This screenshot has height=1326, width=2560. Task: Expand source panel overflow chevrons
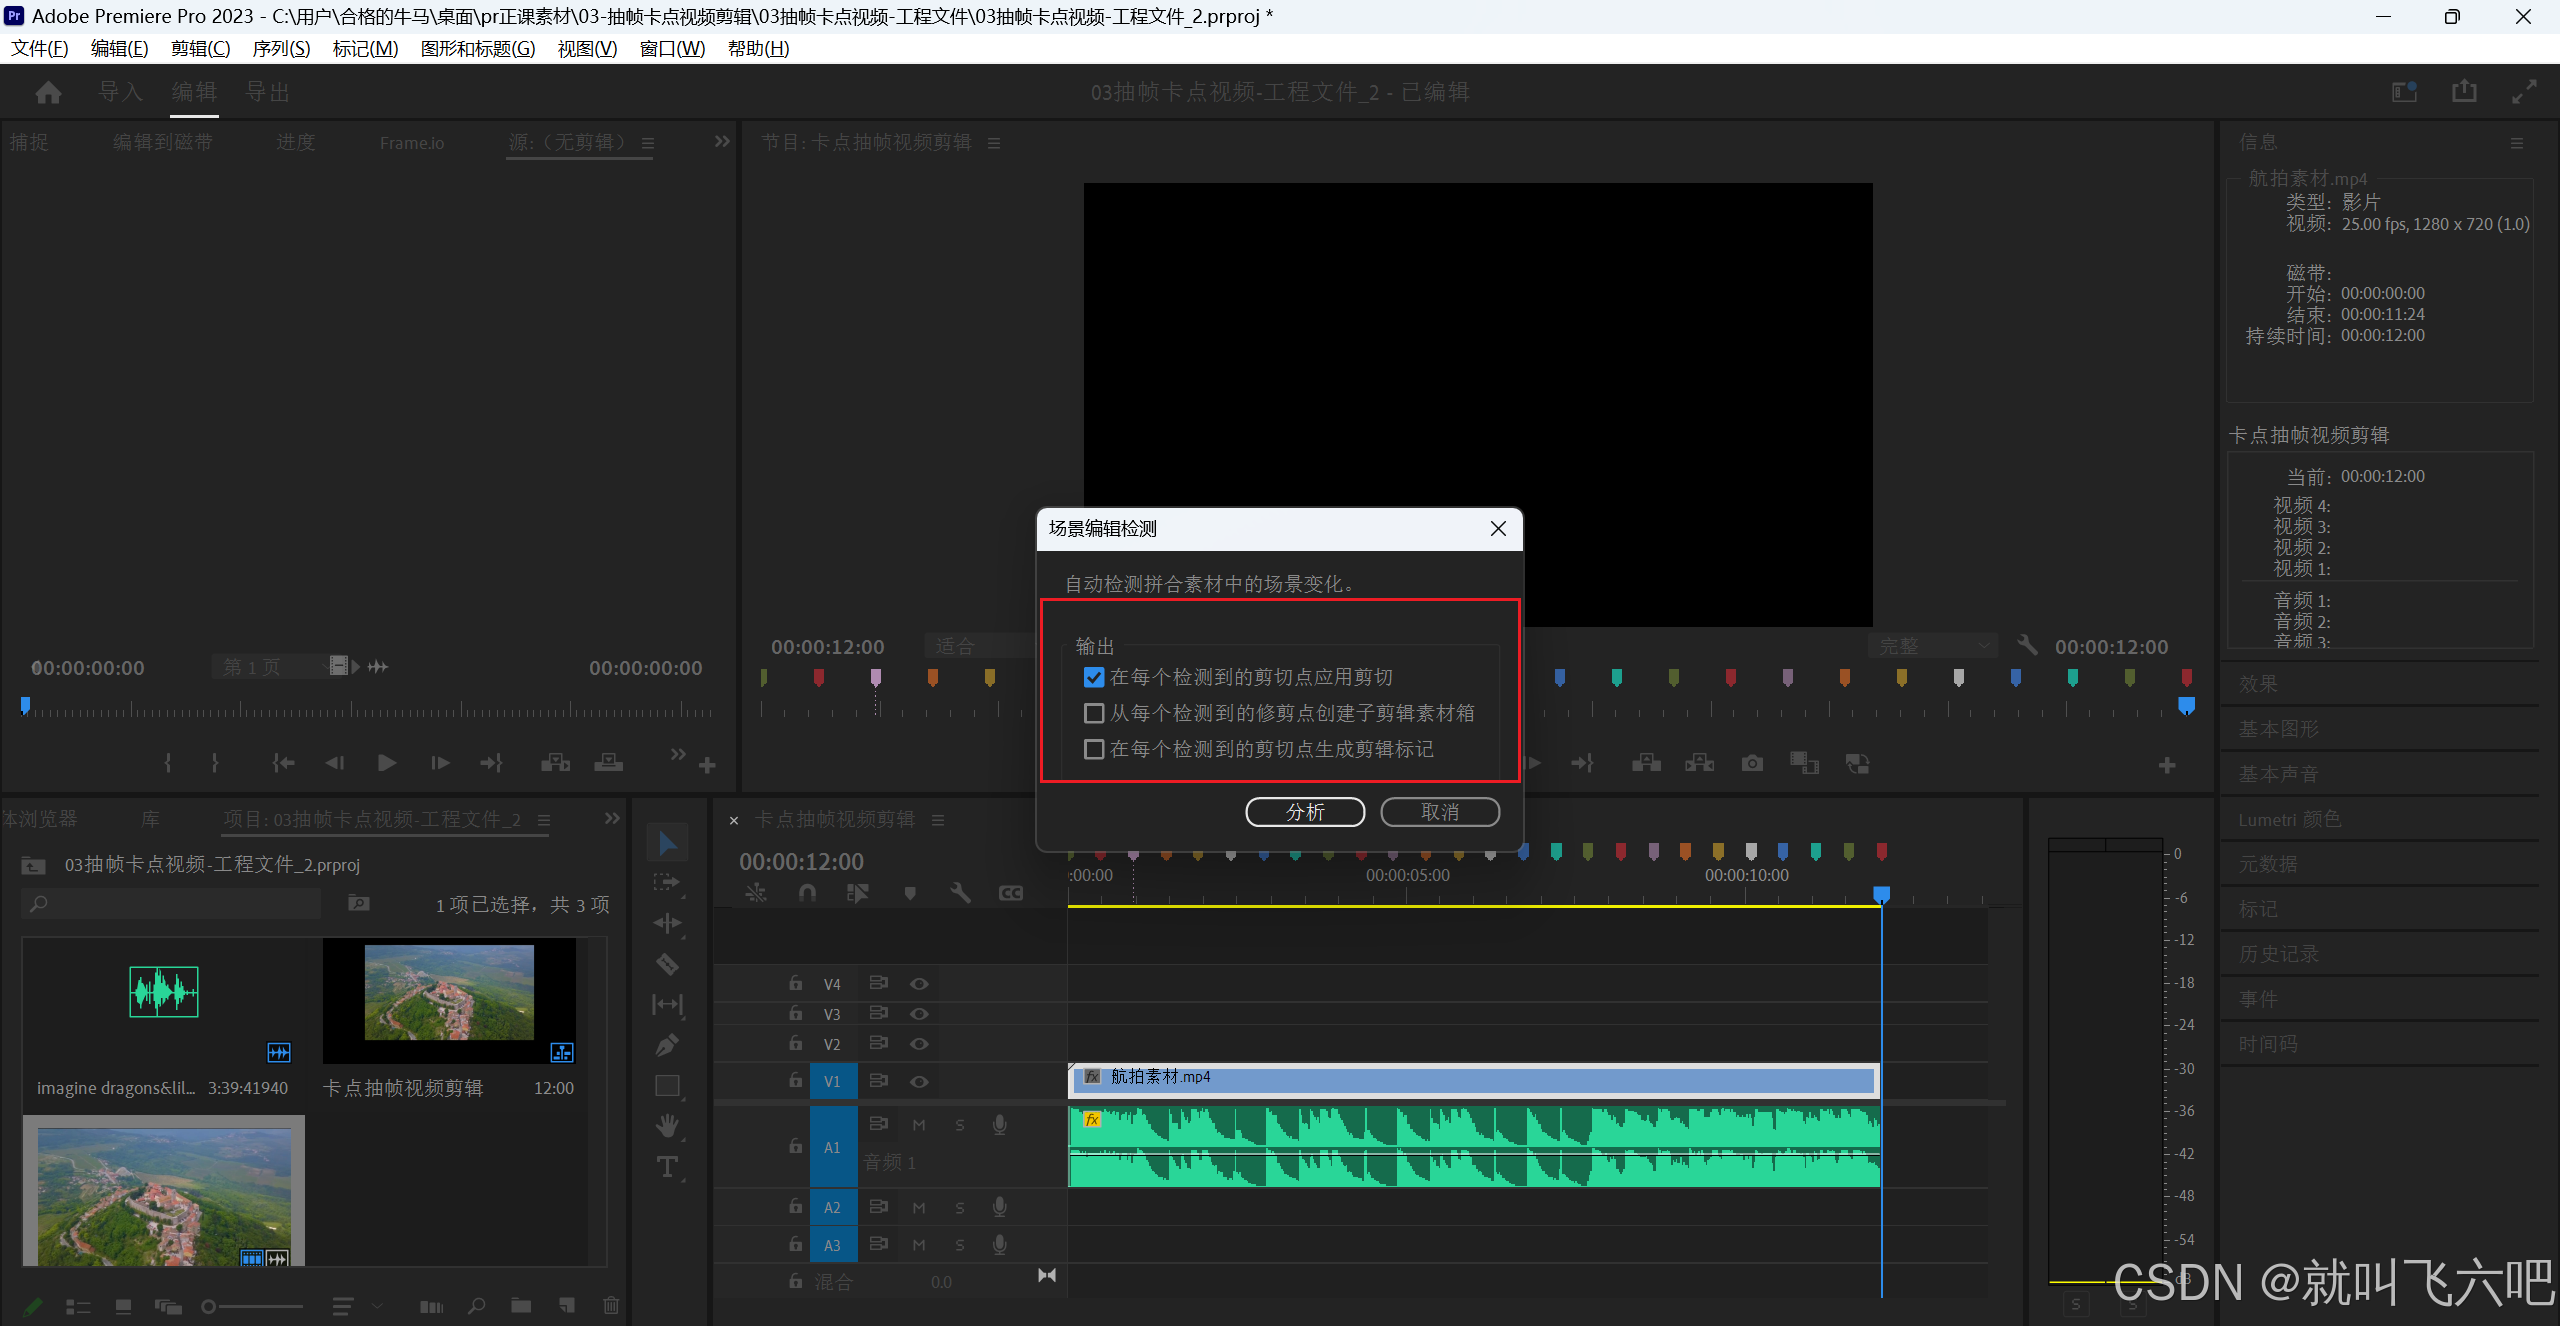(722, 142)
